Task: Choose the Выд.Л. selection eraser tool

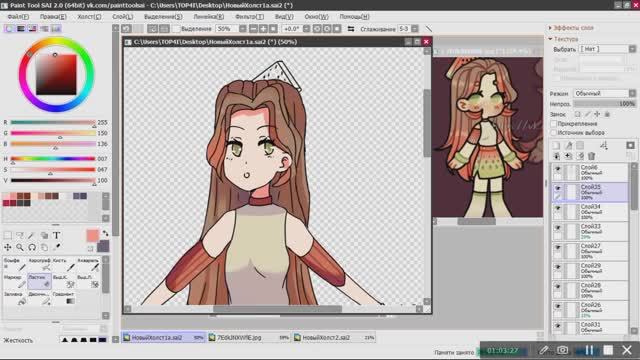Action: [88, 281]
